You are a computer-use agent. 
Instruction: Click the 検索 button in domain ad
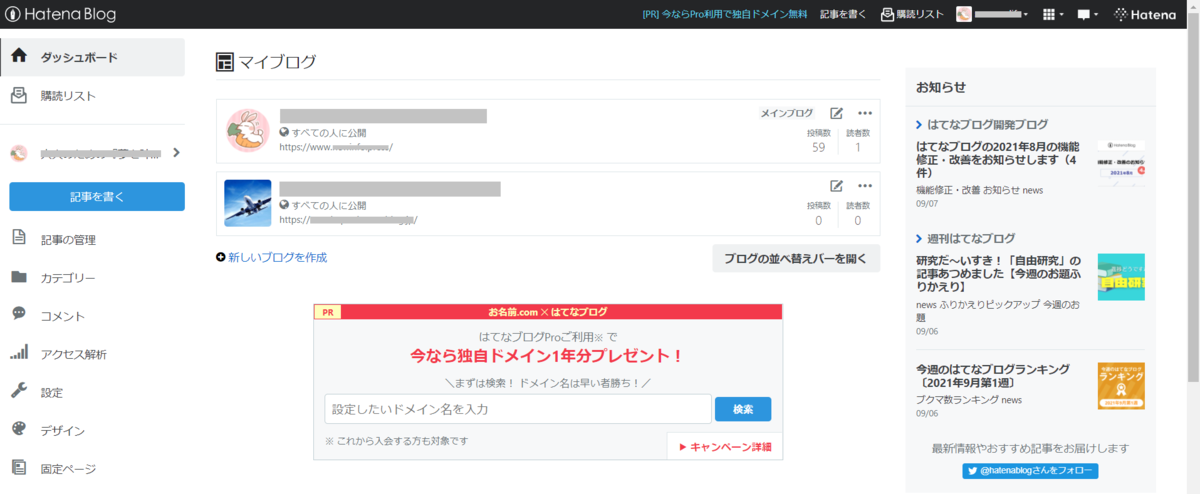click(743, 409)
